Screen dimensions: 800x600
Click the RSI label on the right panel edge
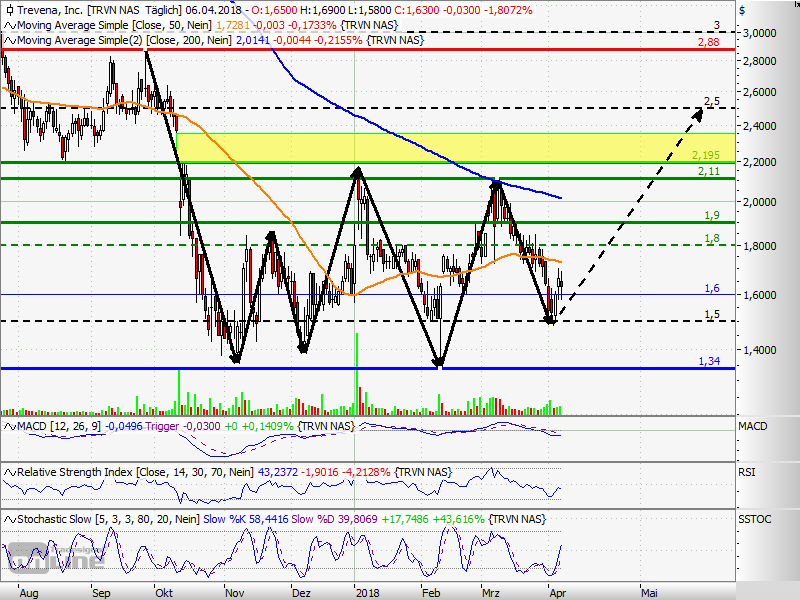click(747, 472)
